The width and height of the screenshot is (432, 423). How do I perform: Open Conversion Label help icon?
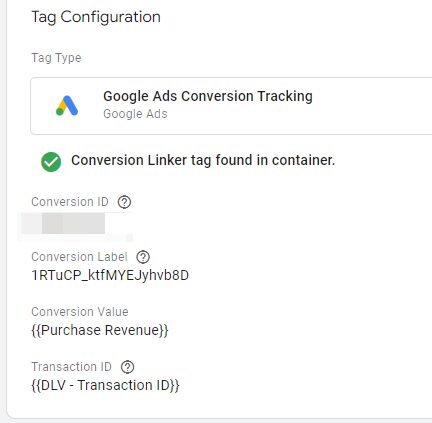coord(143,257)
